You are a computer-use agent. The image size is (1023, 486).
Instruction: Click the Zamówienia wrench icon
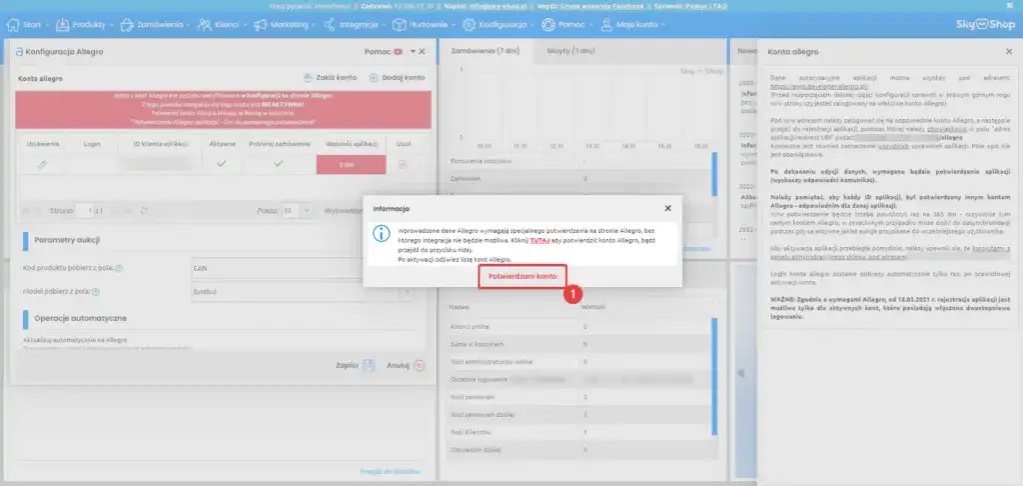click(x=127, y=25)
